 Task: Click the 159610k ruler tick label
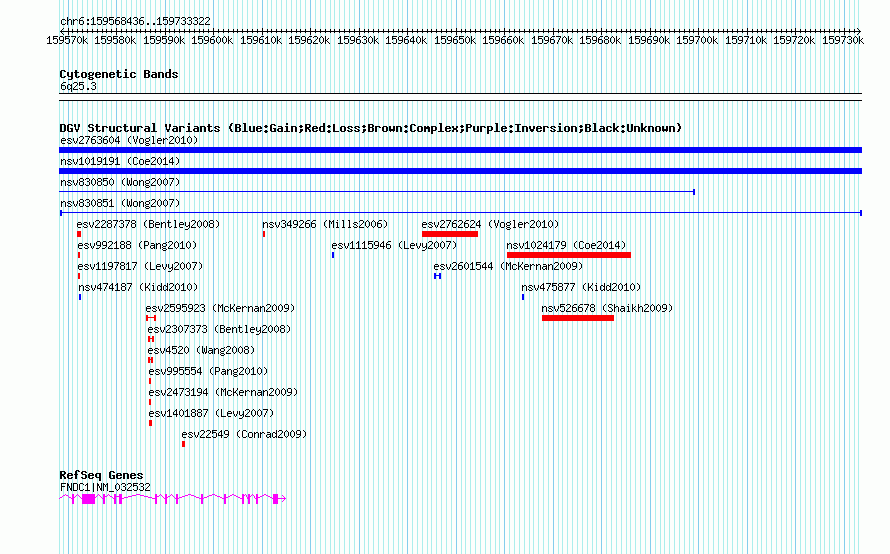(x=261, y=40)
